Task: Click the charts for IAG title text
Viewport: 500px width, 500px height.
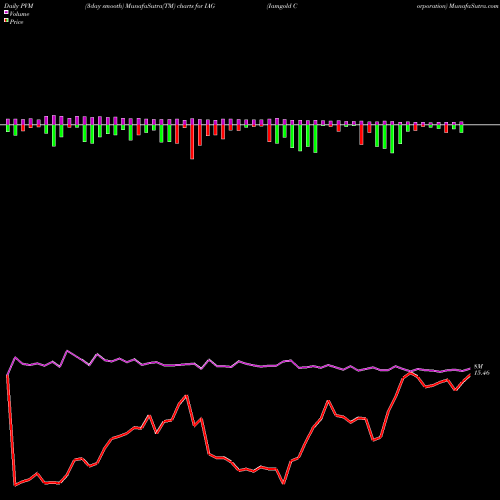Action: coord(196,6)
